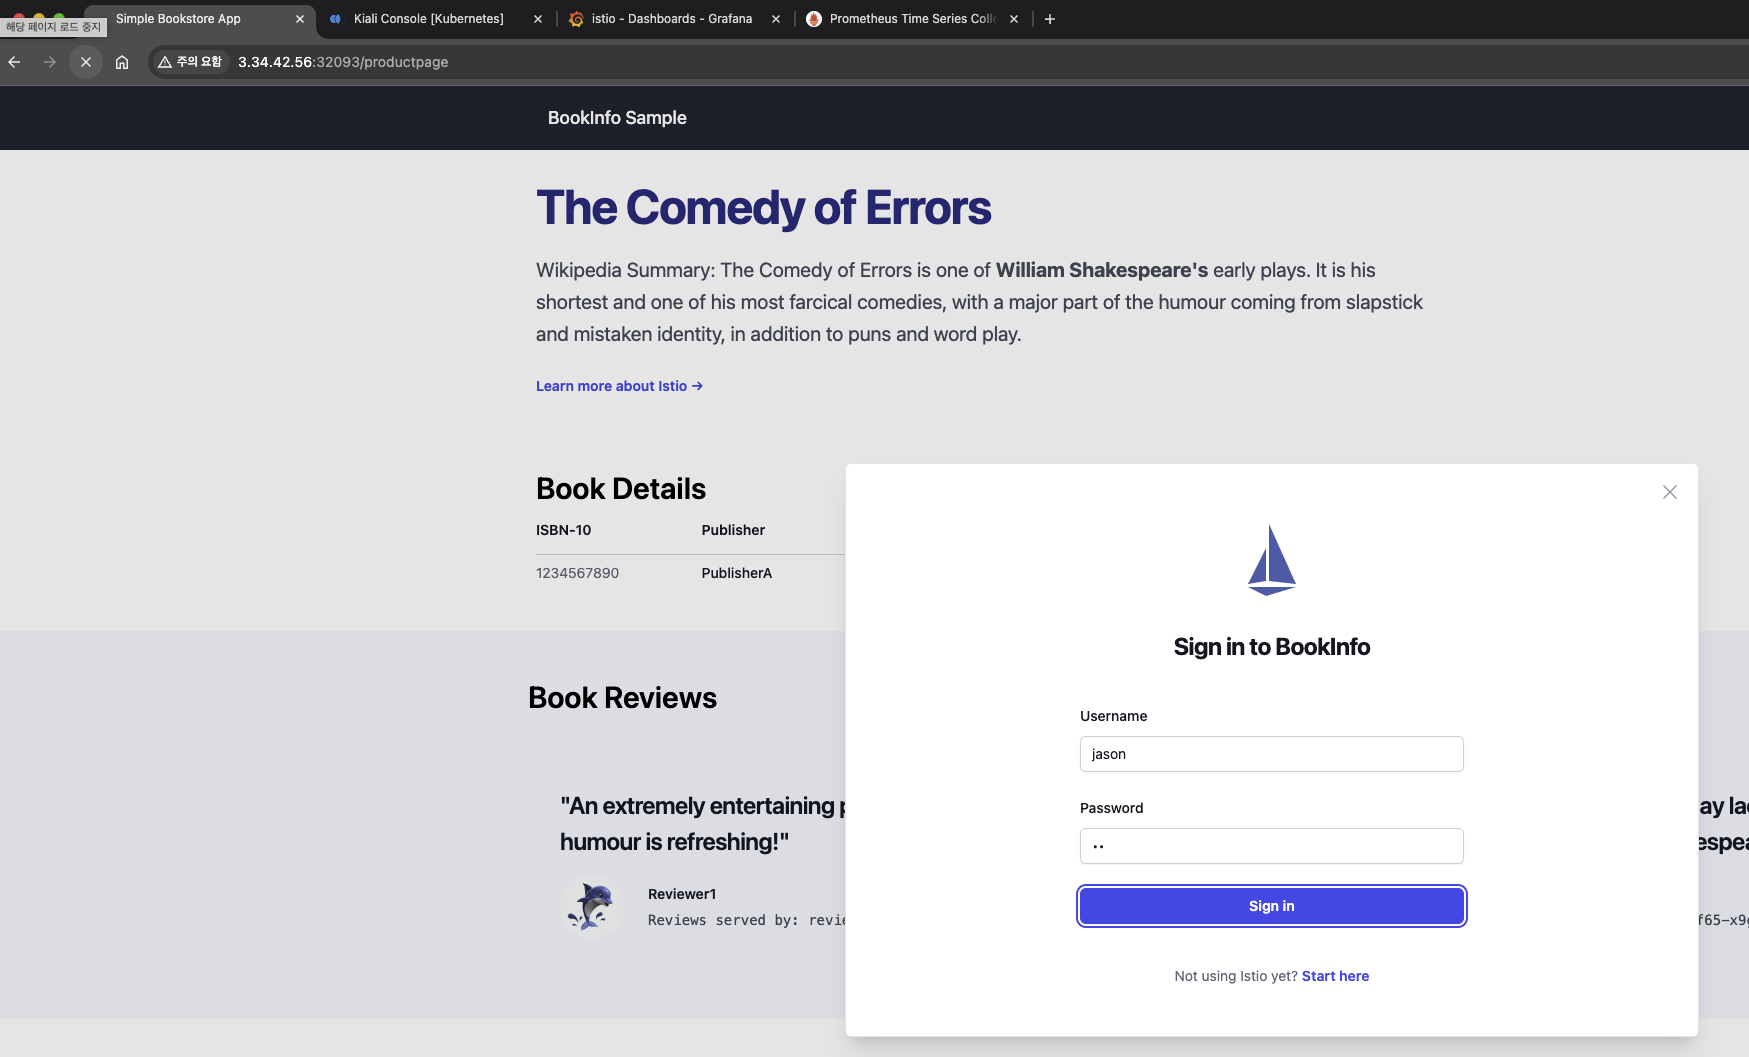Click the Prometheus tab favicon
Viewport: 1749px width, 1057px height.
click(814, 19)
